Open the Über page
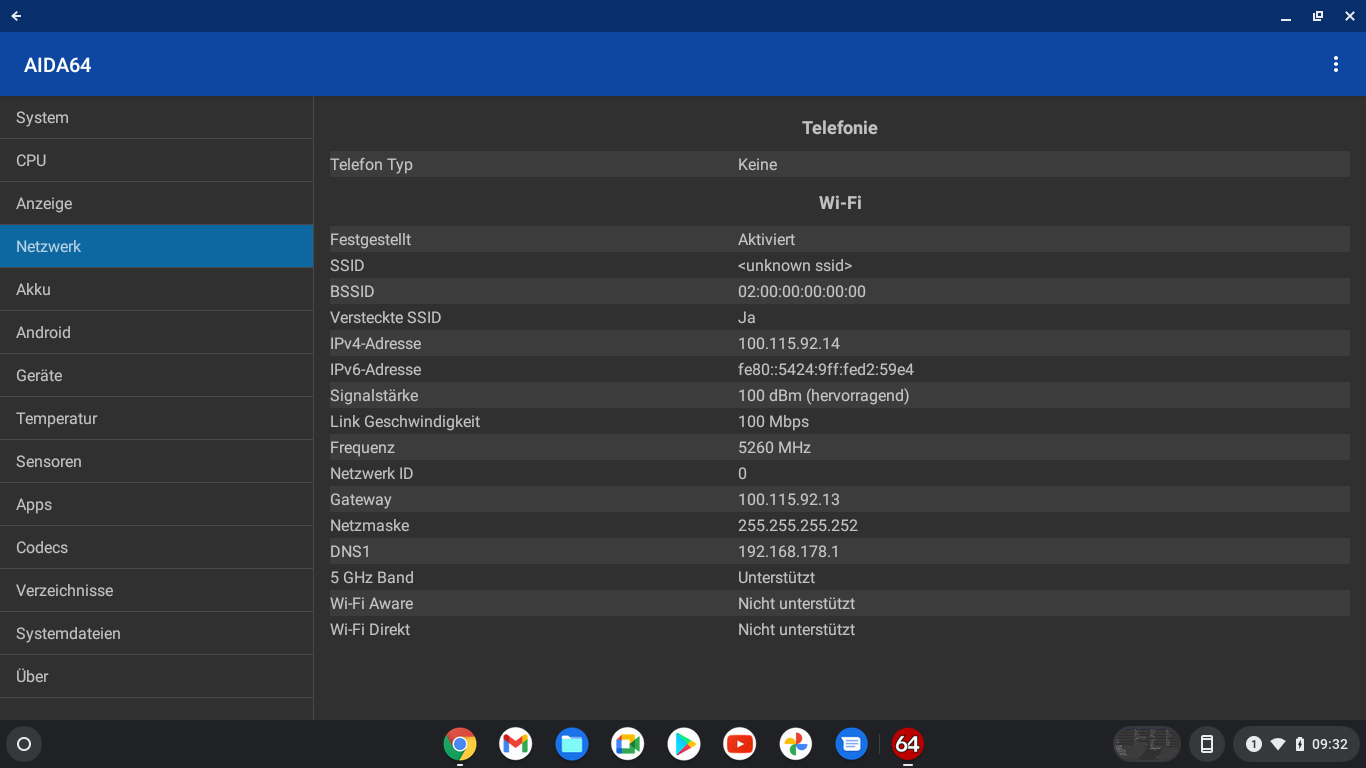The width and height of the screenshot is (1366, 768). 156,677
